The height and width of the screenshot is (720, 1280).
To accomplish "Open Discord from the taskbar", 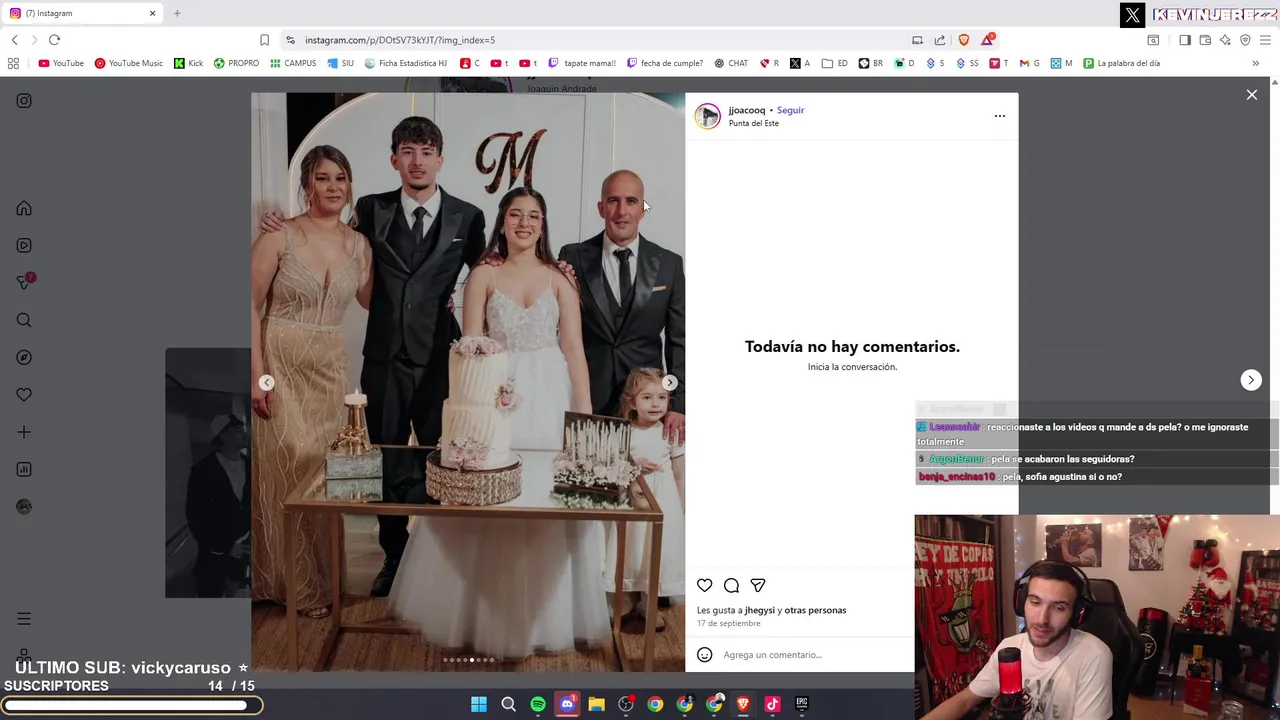I will (567, 704).
